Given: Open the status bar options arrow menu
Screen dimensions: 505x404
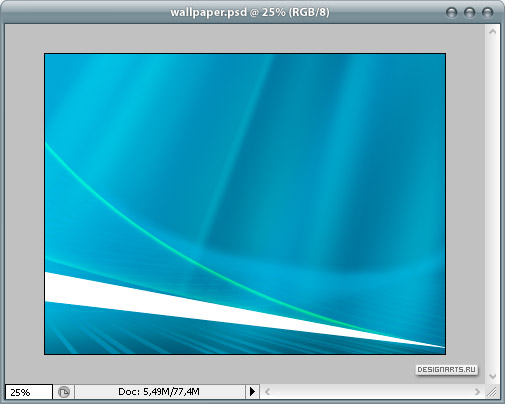Looking at the screenshot, I should pos(252,392).
